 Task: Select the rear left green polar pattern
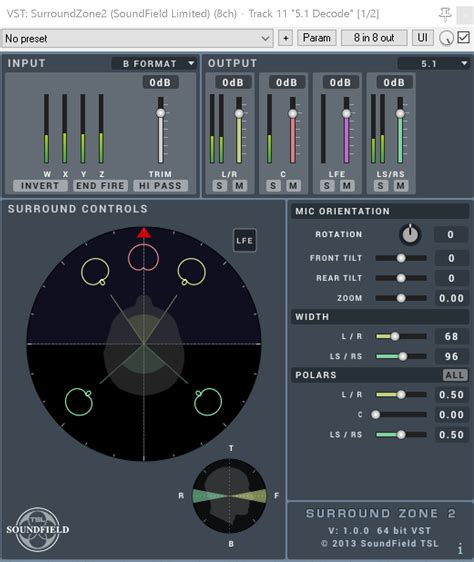(79, 401)
